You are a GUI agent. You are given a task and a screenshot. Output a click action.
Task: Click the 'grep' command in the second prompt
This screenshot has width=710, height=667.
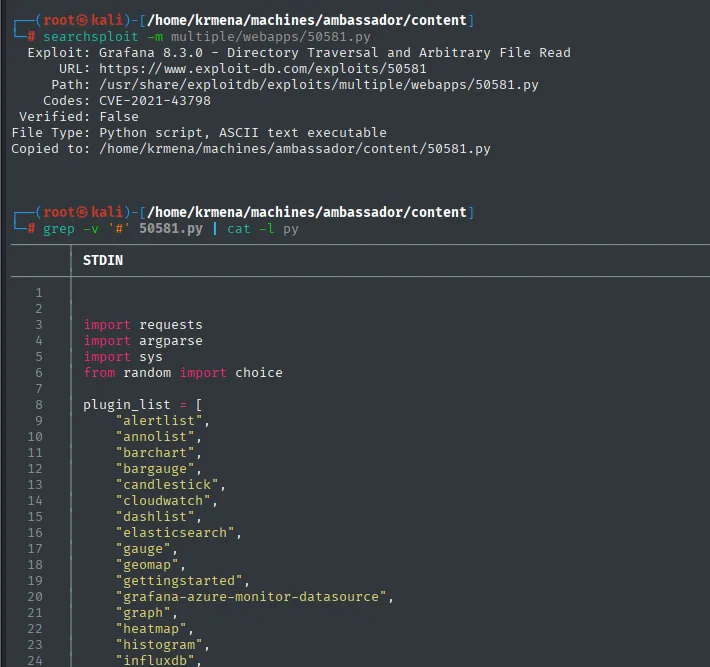(x=58, y=229)
